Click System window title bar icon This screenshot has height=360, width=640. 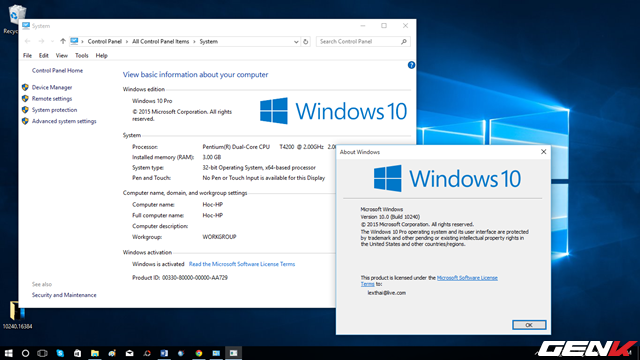pyautogui.click(x=26, y=26)
